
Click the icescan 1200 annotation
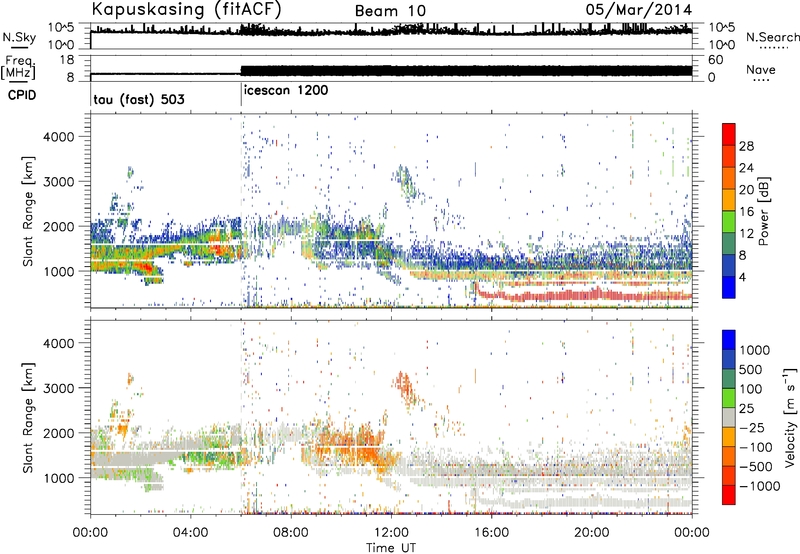[x=286, y=91]
